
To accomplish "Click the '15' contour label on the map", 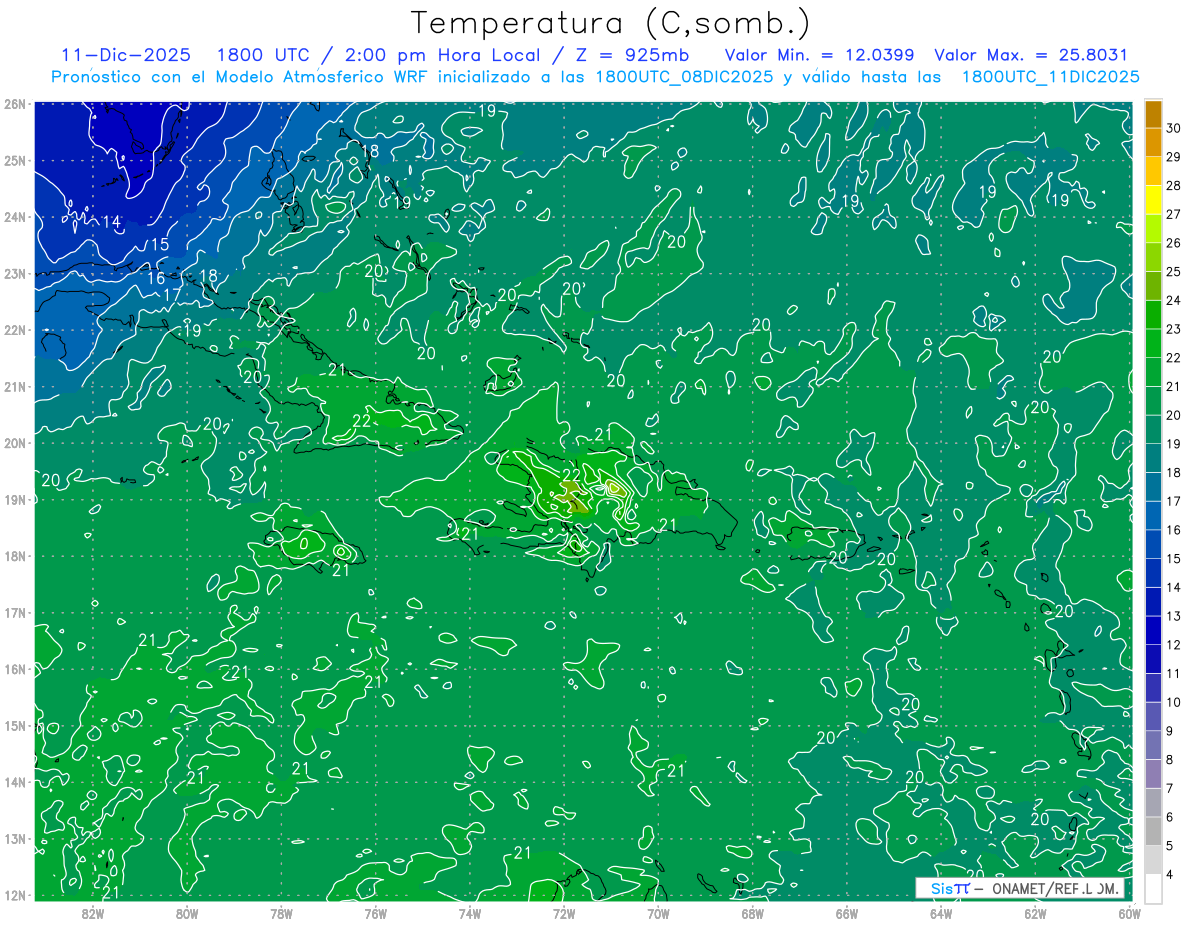I will [x=159, y=245].
